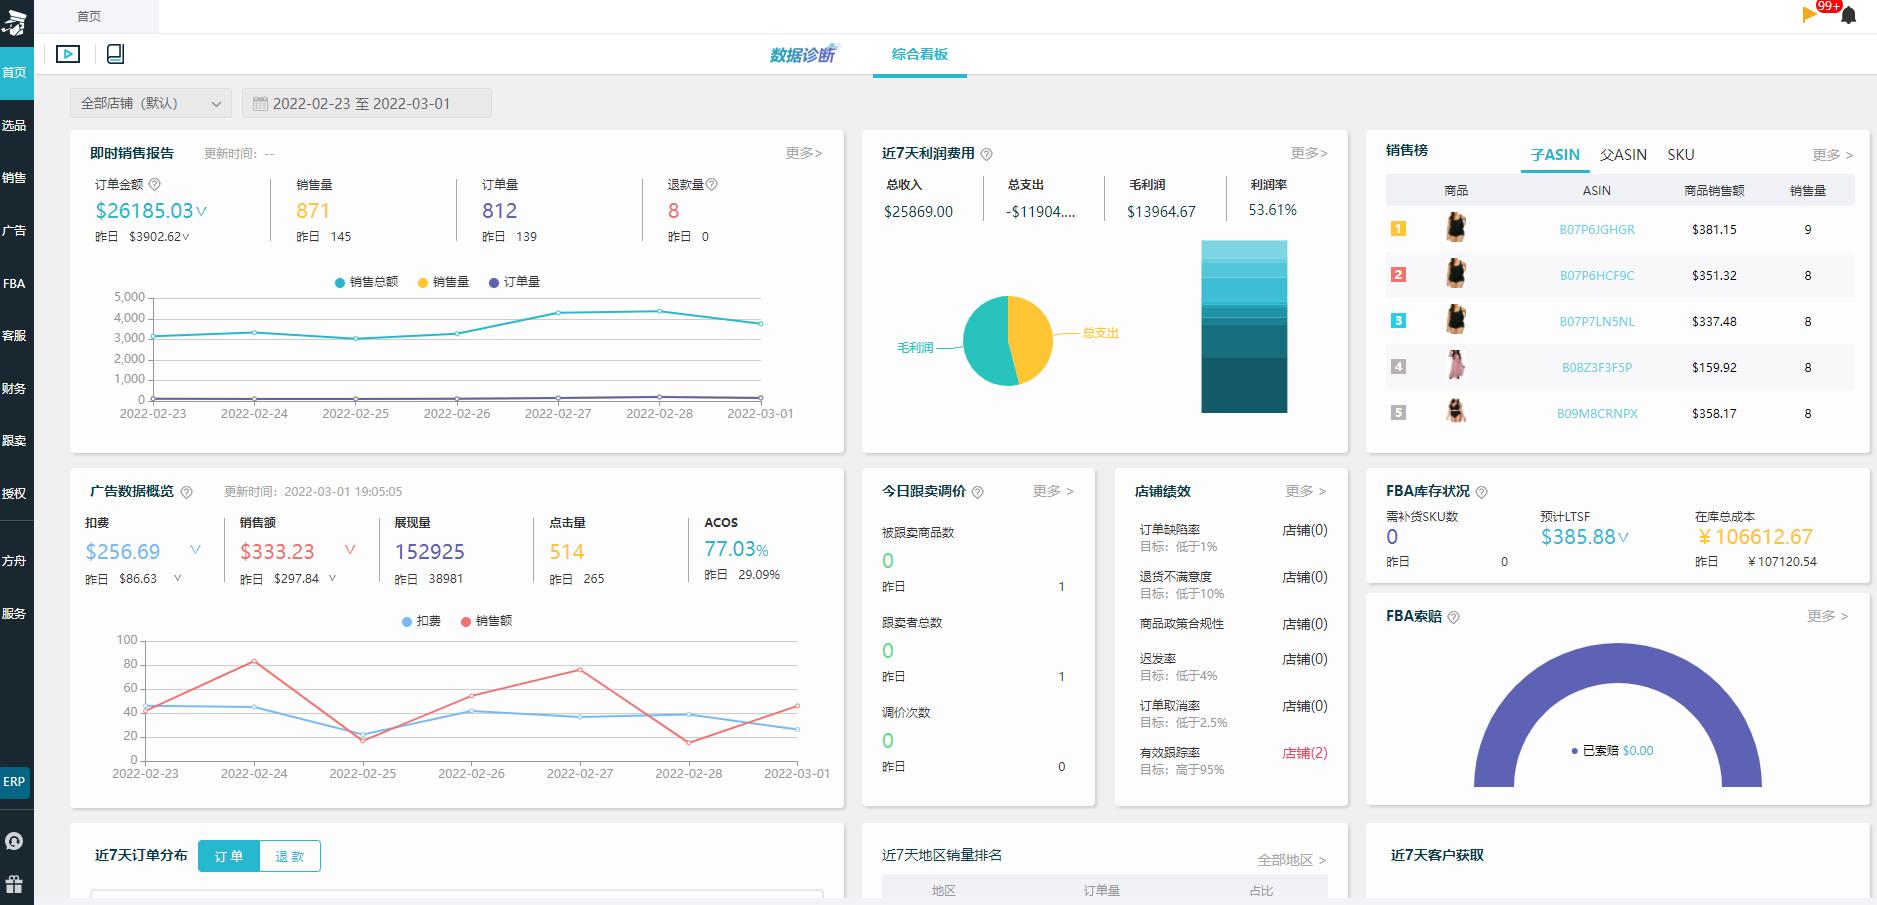
Task: Toggle 扣费 legend in the ad chart
Action: pos(421,621)
